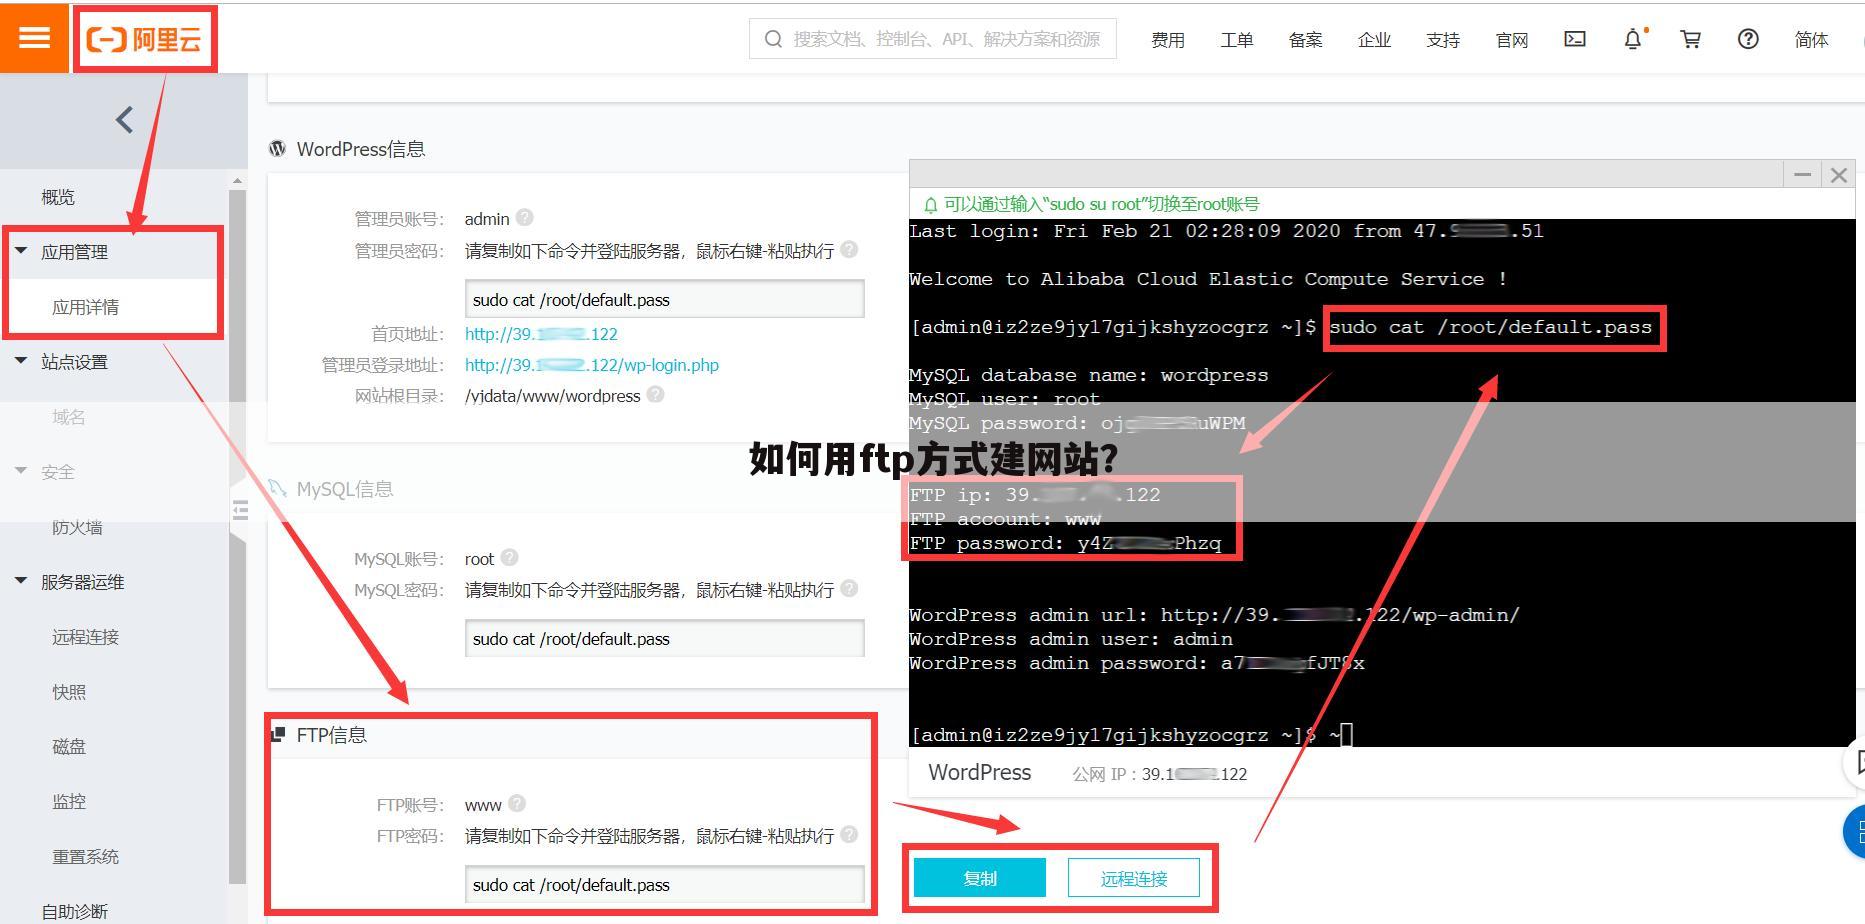Click 'MySQL database name: wordpress' terminal line
The width and height of the screenshot is (1865, 924).
1088,375
